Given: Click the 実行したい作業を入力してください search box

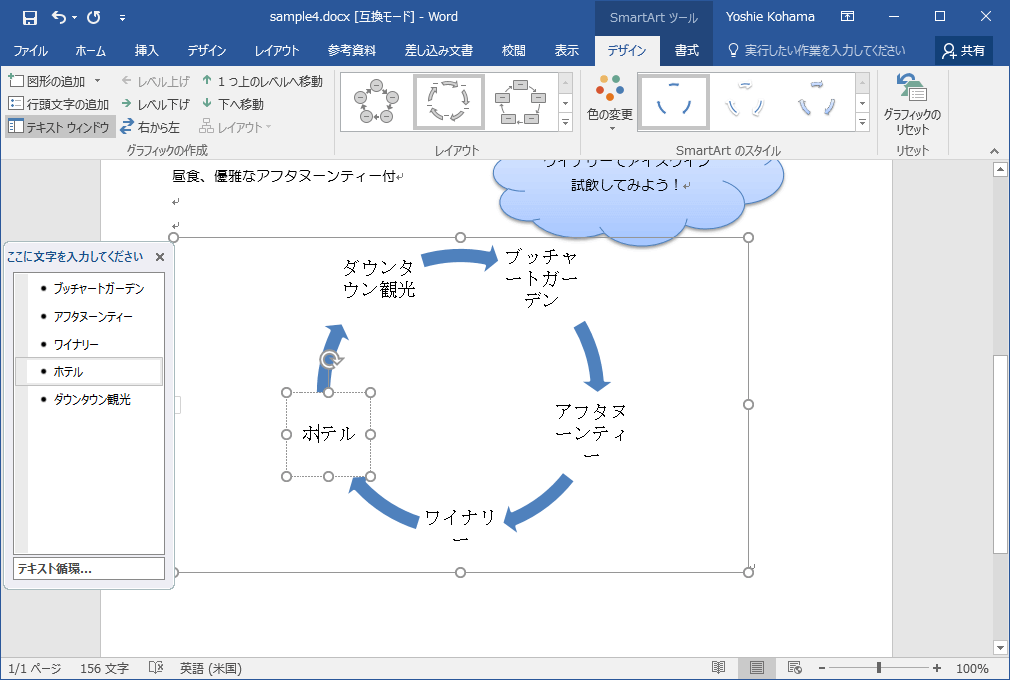Looking at the screenshot, I should click(817, 50).
